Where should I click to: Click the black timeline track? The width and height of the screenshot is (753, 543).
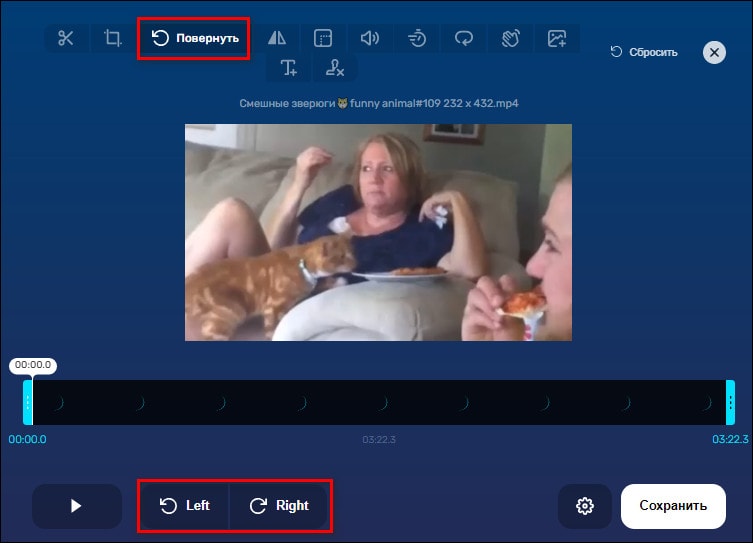[379, 402]
